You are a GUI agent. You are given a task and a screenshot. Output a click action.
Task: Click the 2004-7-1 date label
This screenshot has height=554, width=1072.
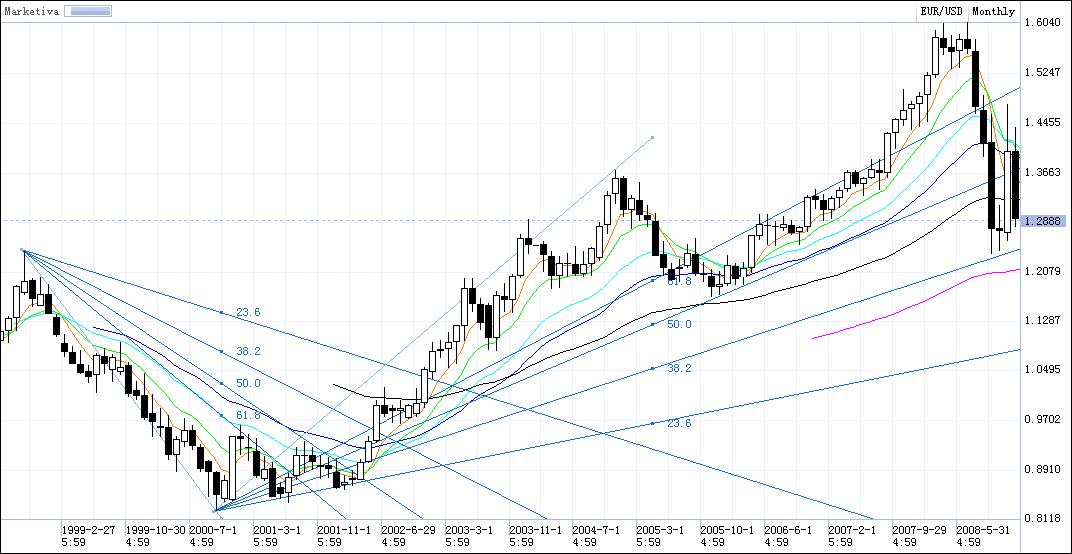point(597,530)
